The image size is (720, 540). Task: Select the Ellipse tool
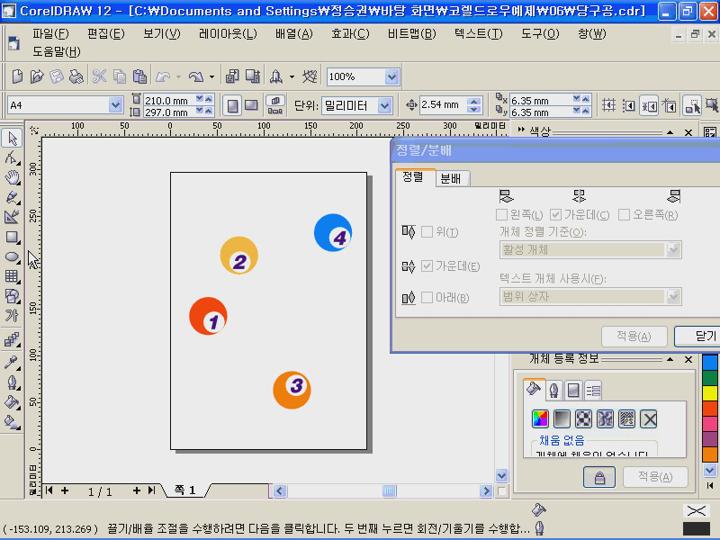point(12,257)
